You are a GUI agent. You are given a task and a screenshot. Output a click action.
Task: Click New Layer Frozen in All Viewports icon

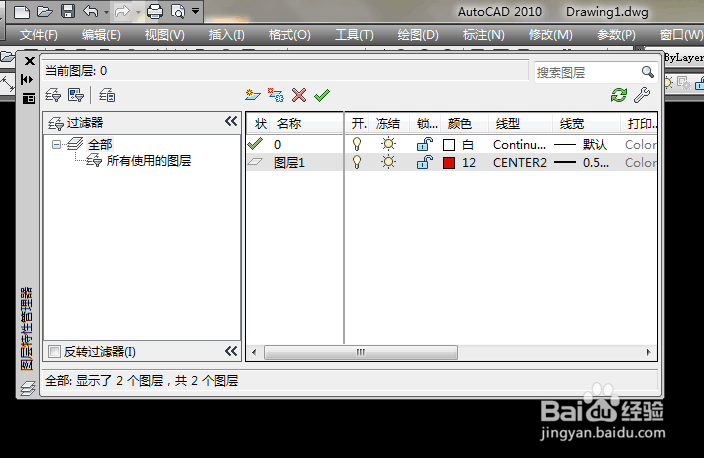pyautogui.click(x=276, y=95)
